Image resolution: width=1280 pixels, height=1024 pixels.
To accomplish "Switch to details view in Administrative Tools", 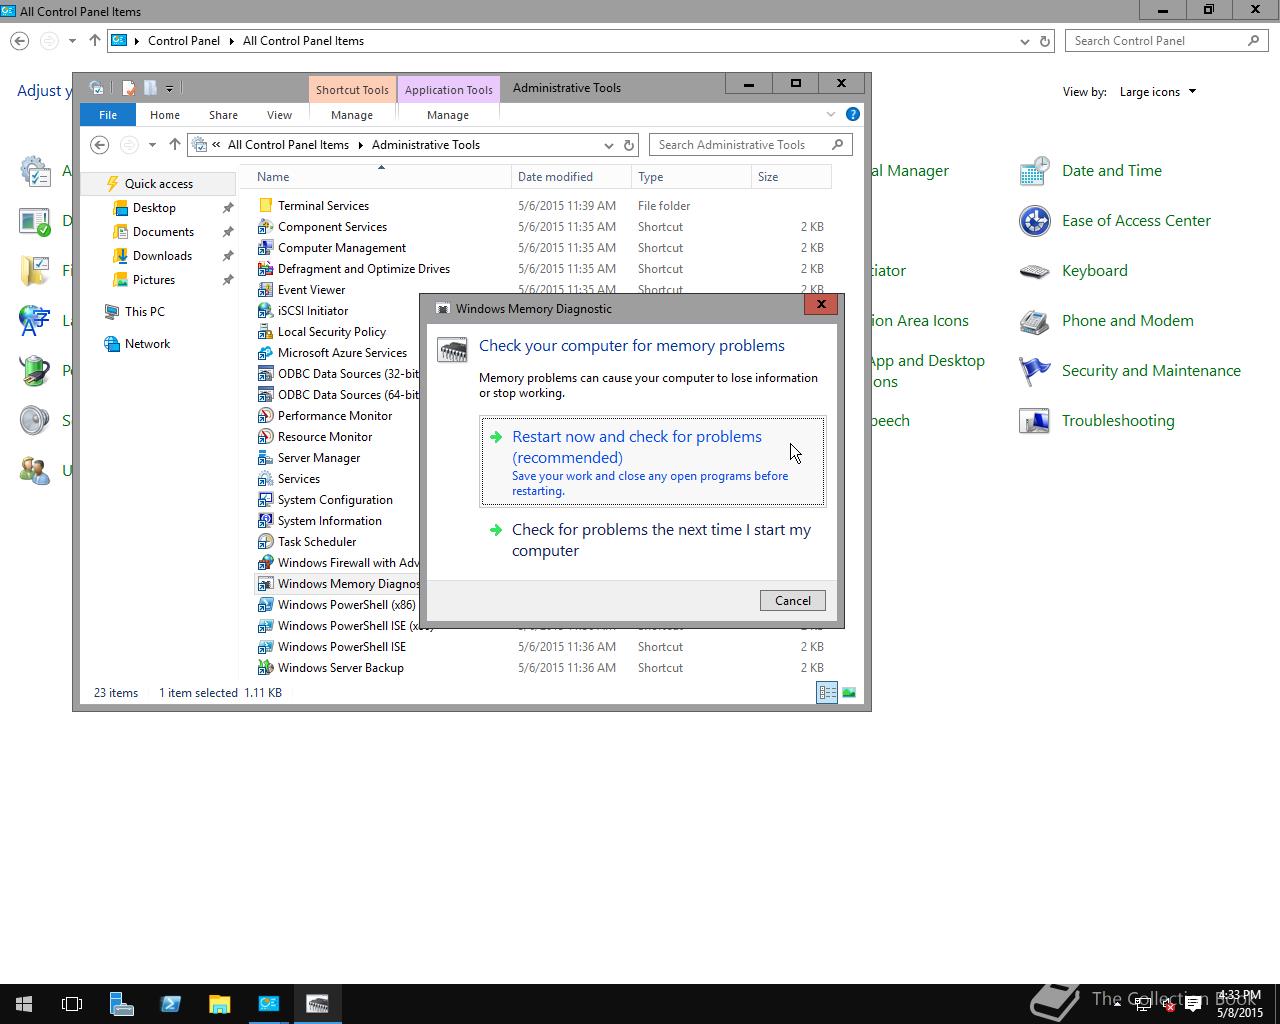I will (827, 692).
